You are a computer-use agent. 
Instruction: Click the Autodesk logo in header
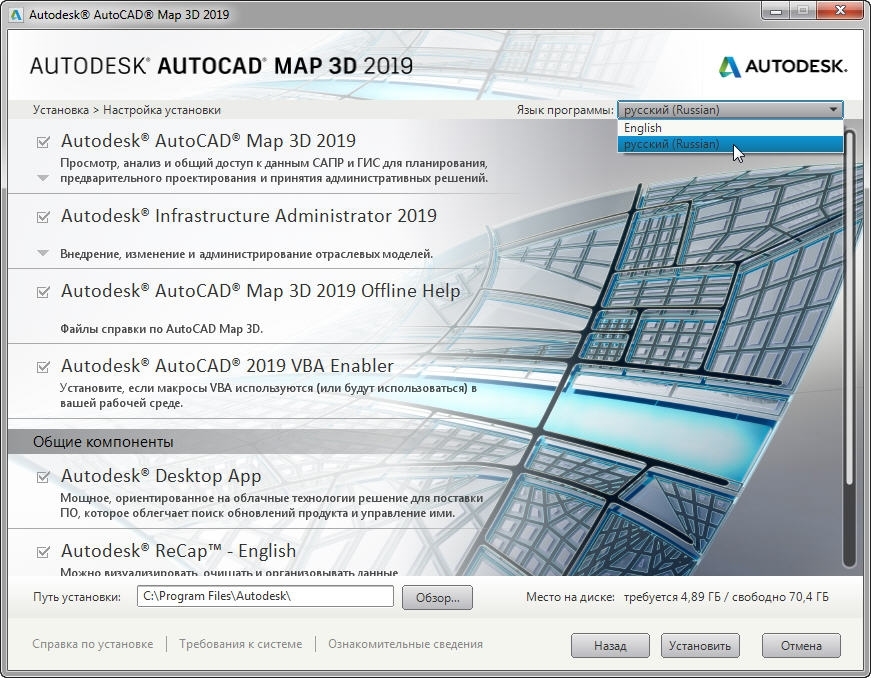[x=783, y=67]
